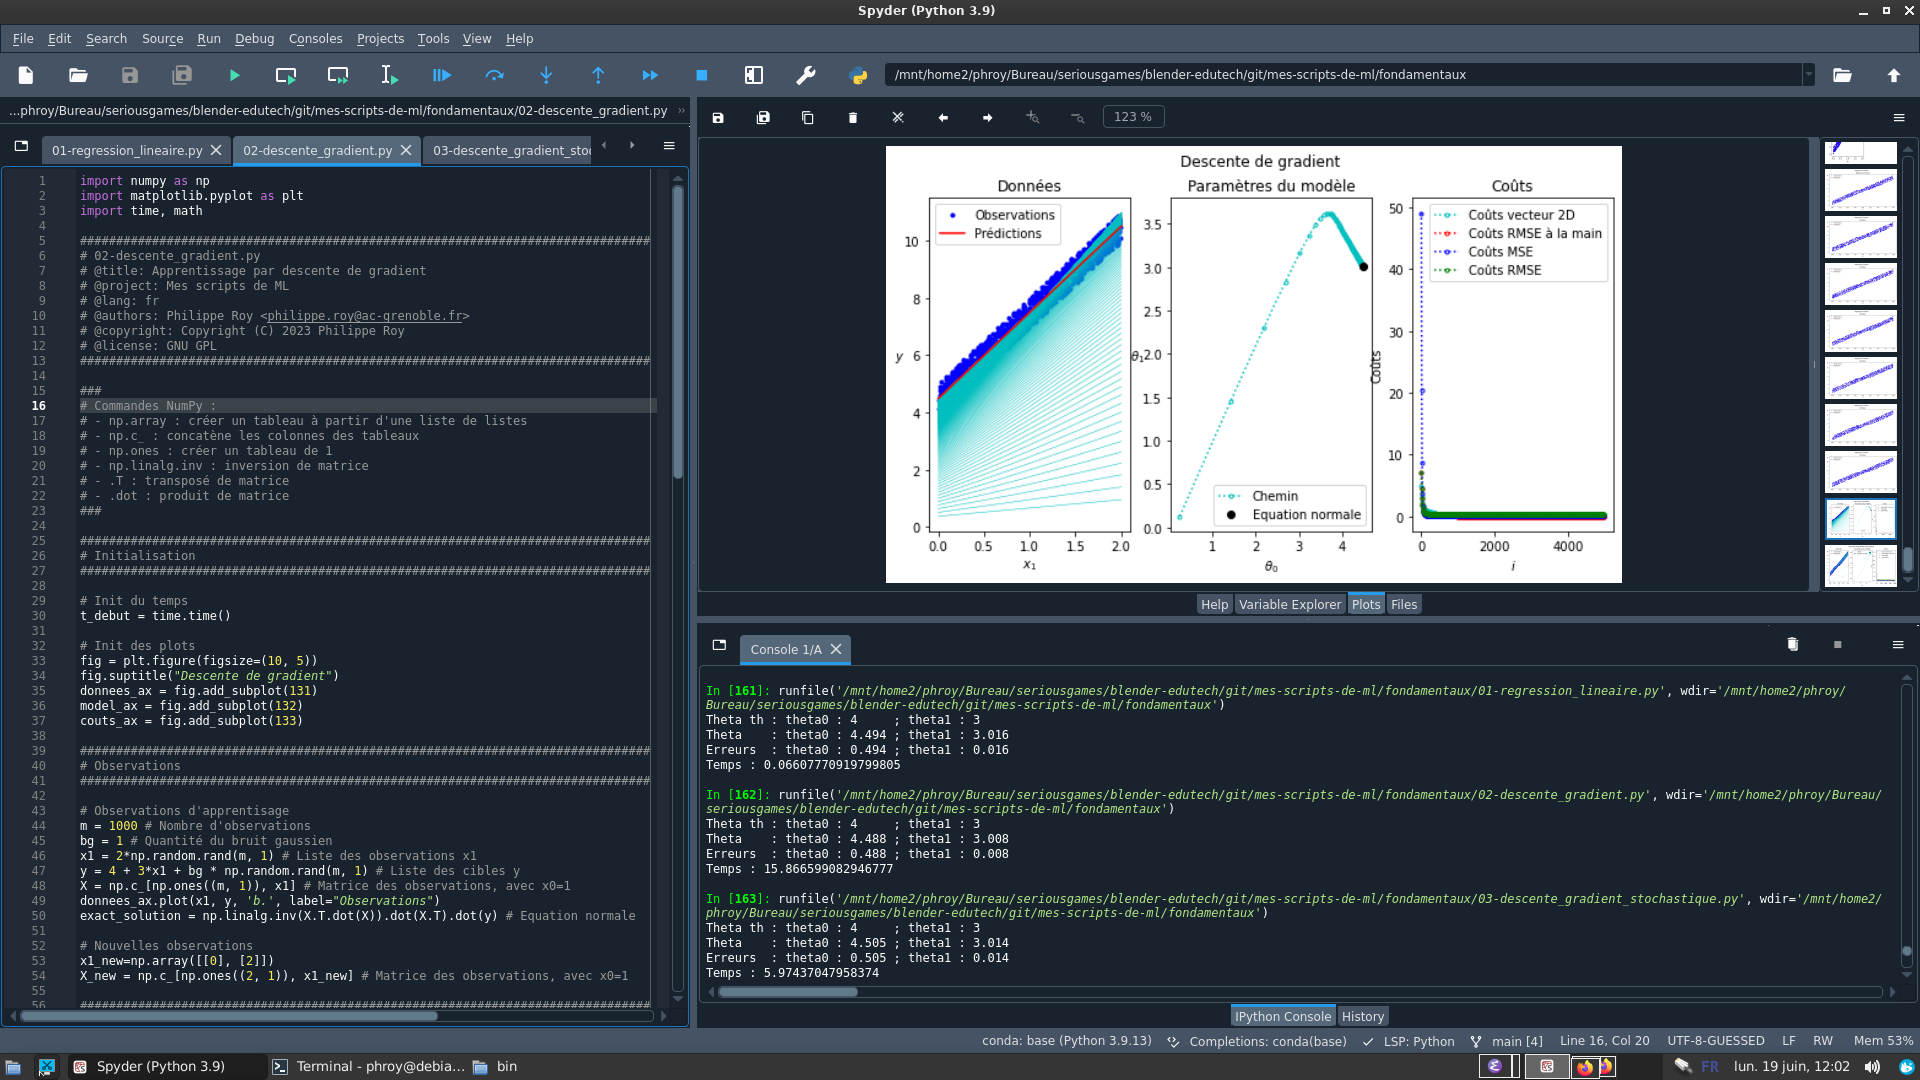Open the Run menu

coord(208,38)
